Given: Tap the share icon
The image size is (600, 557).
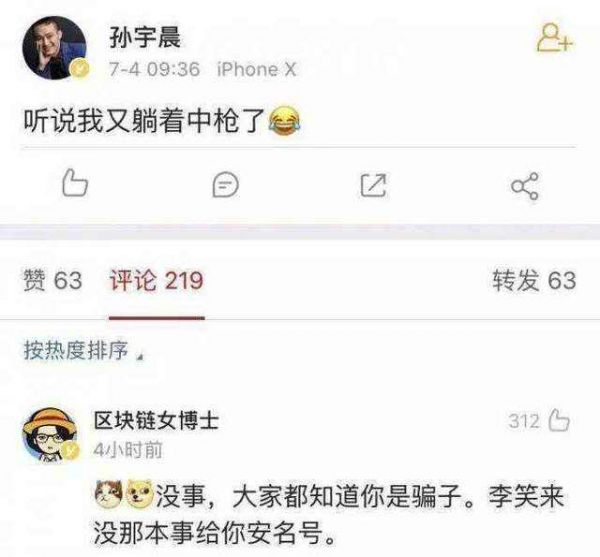Looking at the screenshot, I should point(525,186).
